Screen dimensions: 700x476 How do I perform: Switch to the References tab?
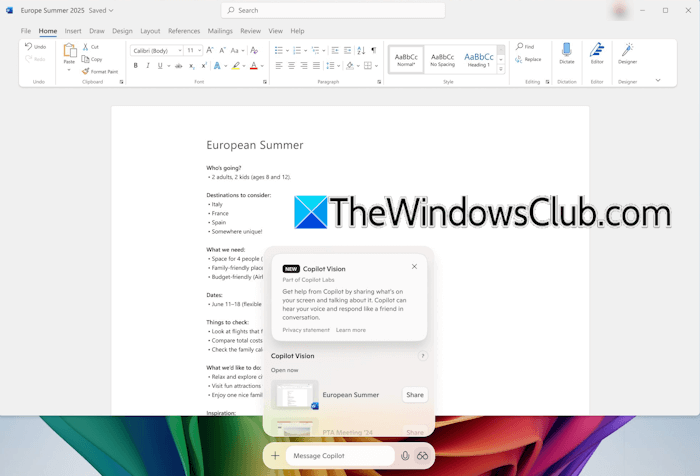click(184, 31)
